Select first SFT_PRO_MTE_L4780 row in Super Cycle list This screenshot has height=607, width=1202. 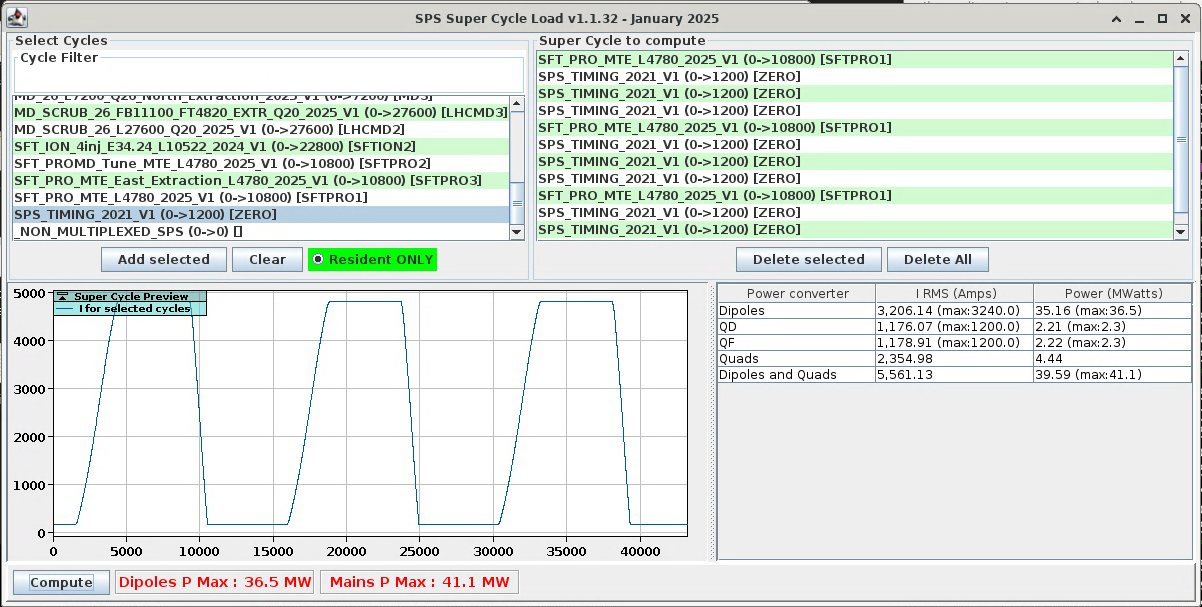(714, 60)
